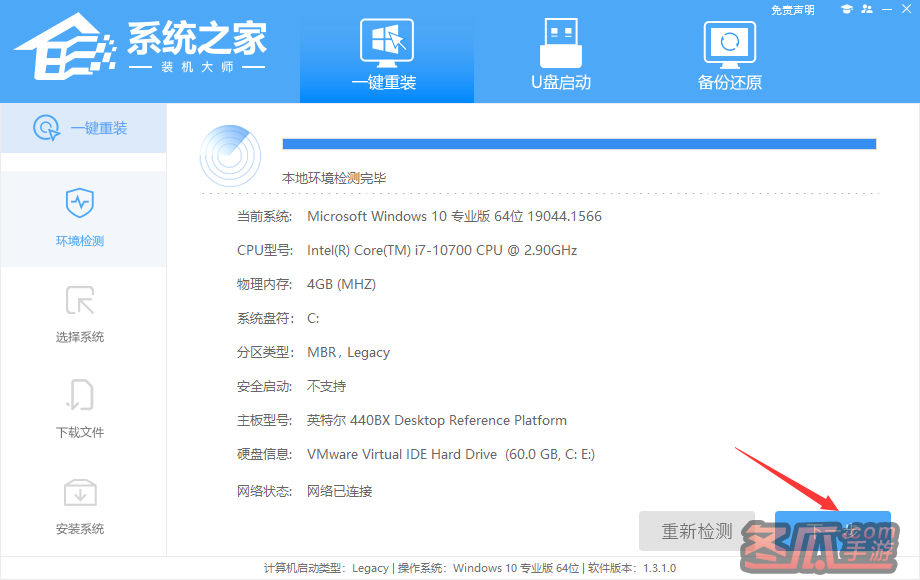Click the blue 下一步 button
Screen dimensions: 920x580
tap(833, 531)
